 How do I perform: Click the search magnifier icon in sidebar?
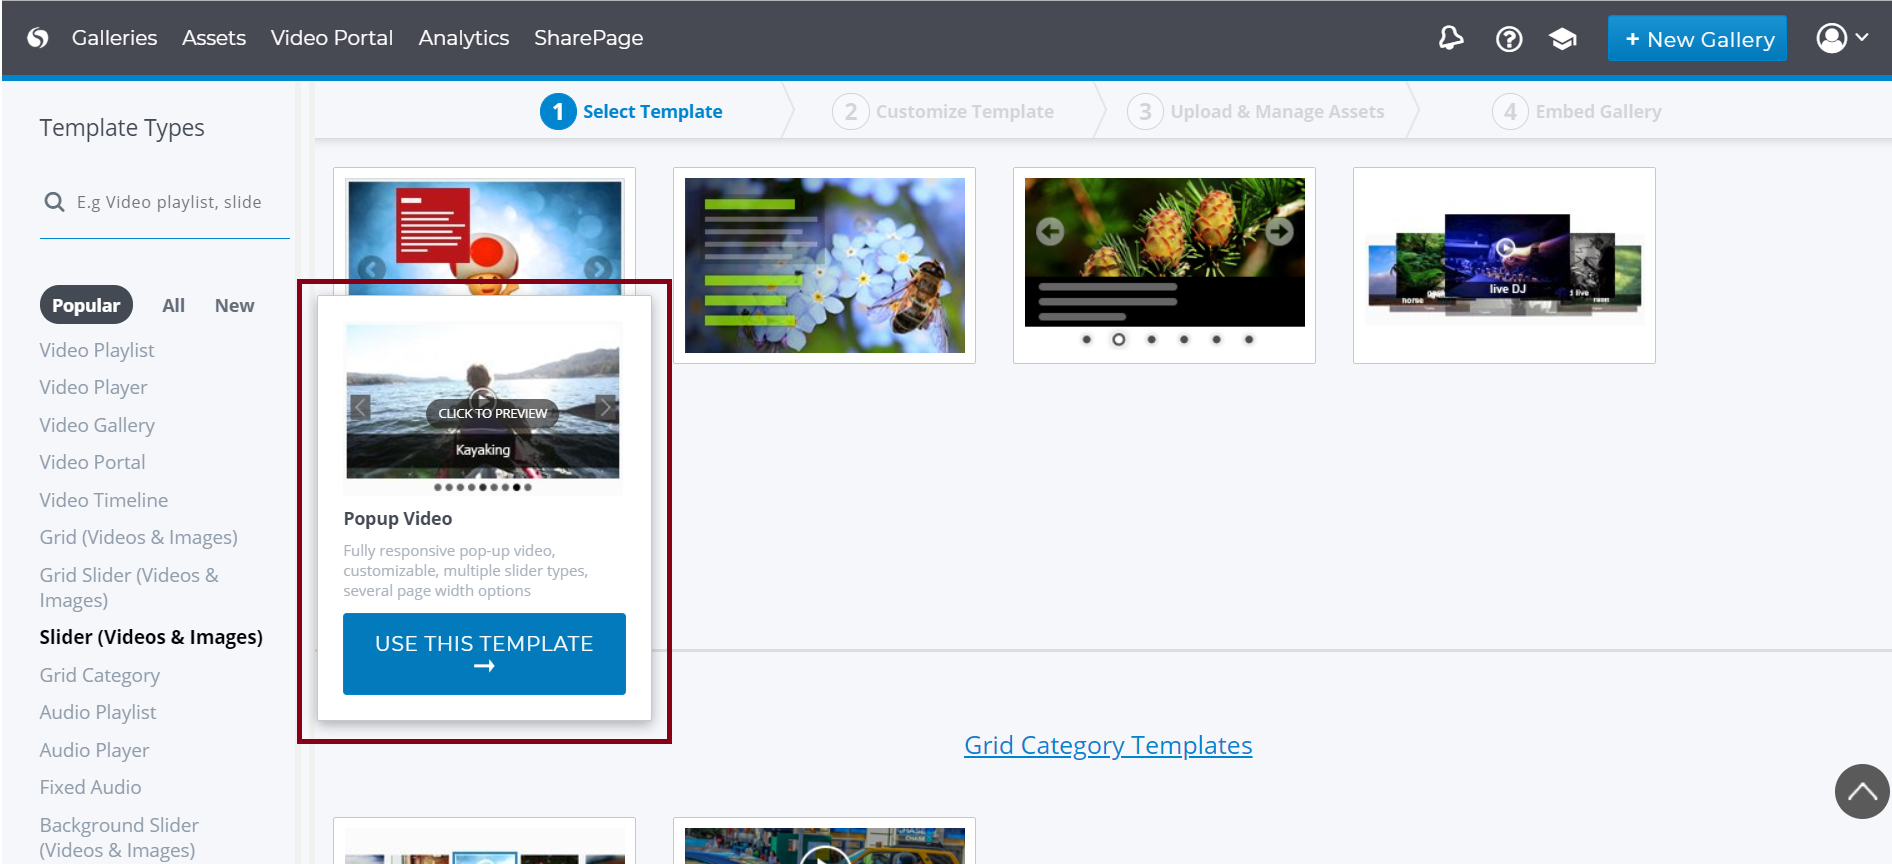tap(54, 202)
